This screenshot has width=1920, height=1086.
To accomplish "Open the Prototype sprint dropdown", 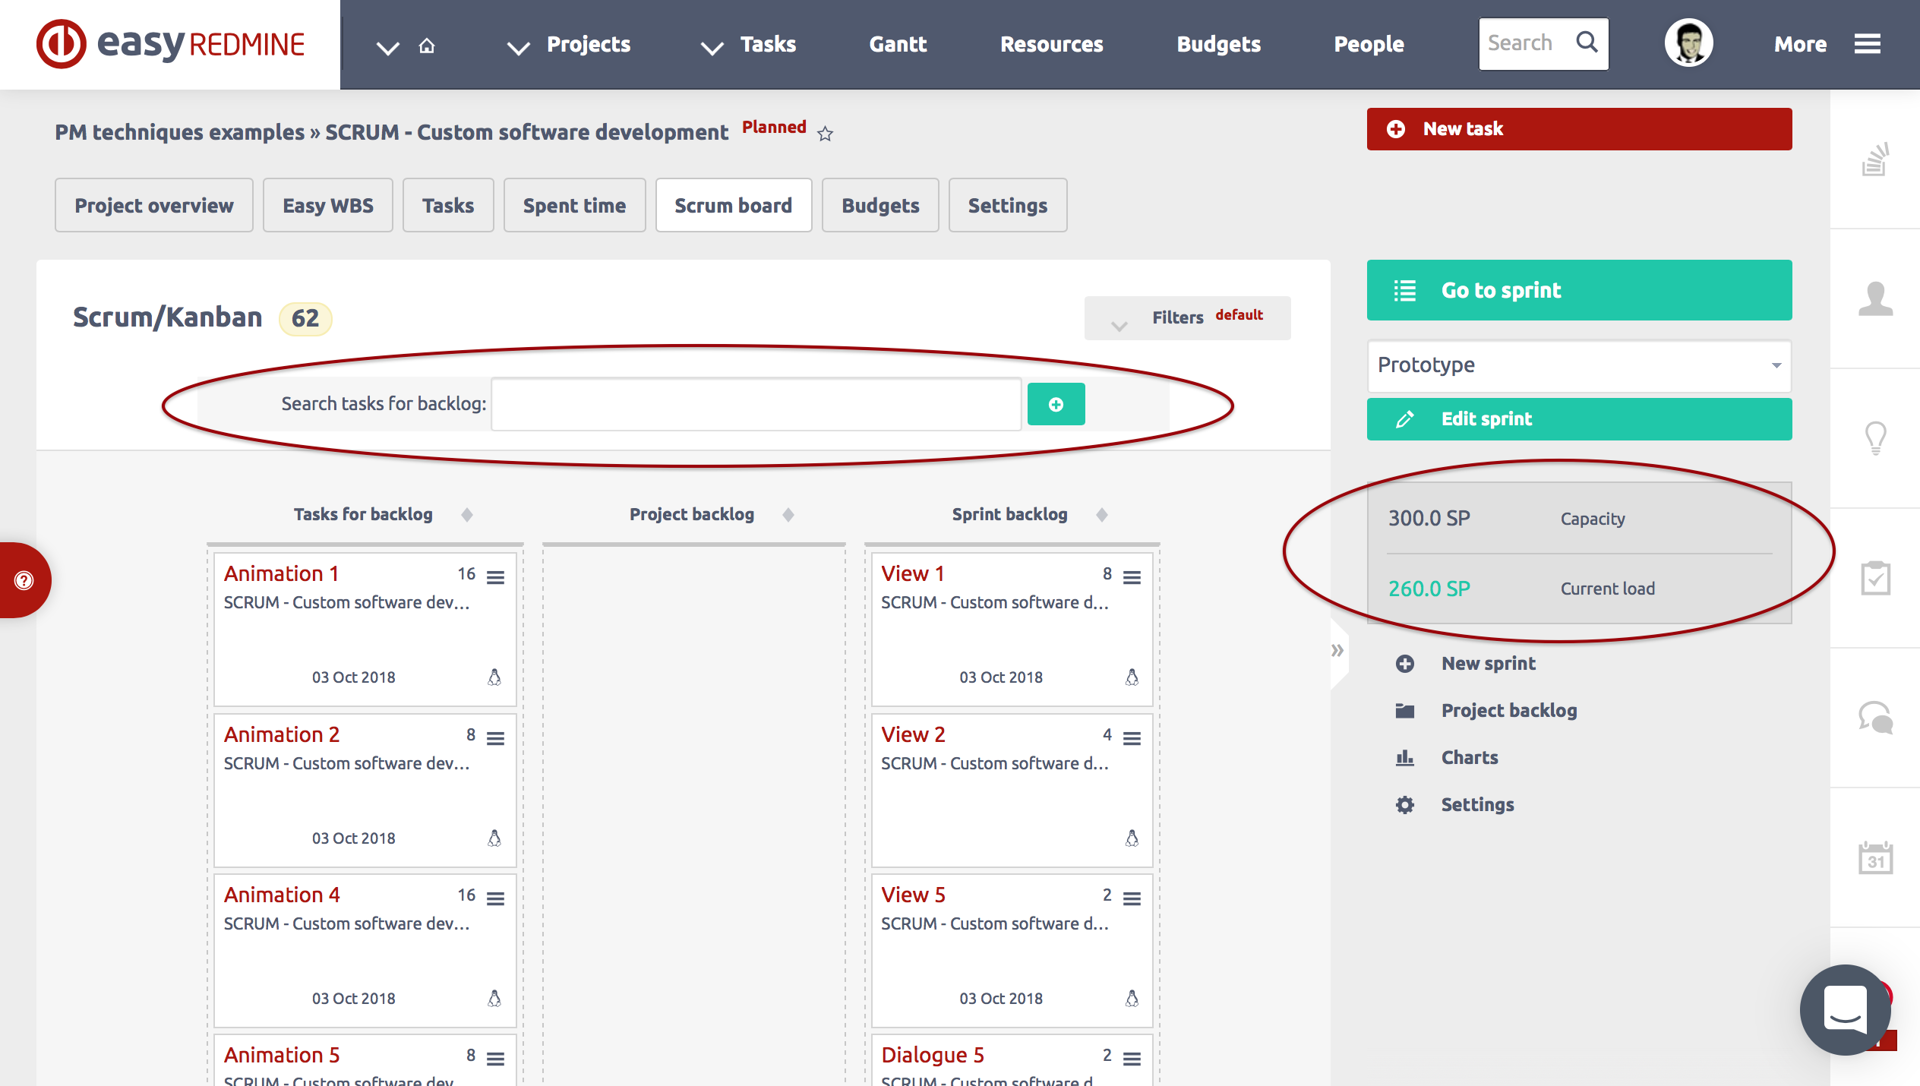I will [1578, 365].
